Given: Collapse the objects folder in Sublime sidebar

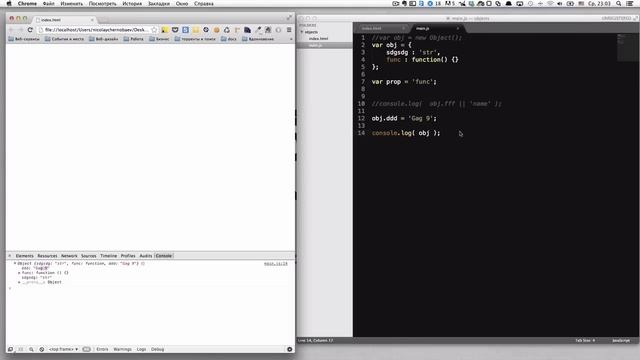Looking at the screenshot, I should coord(302,32).
